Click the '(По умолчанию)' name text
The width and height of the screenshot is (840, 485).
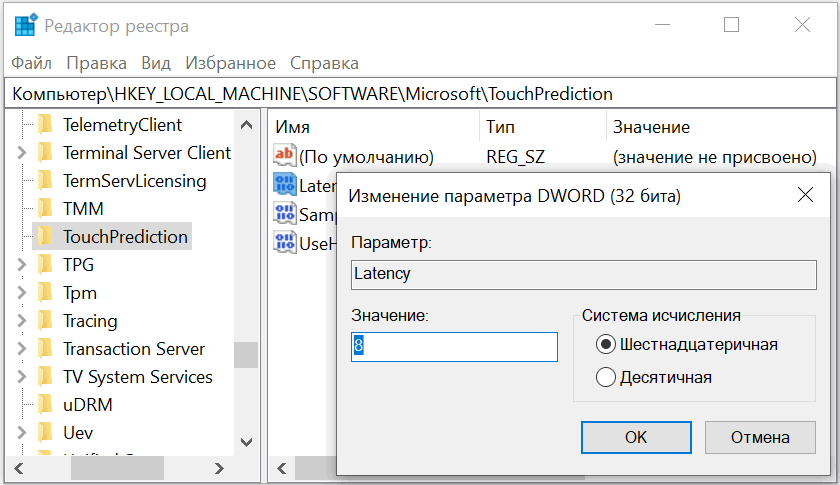pyautogui.click(x=366, y=156)
